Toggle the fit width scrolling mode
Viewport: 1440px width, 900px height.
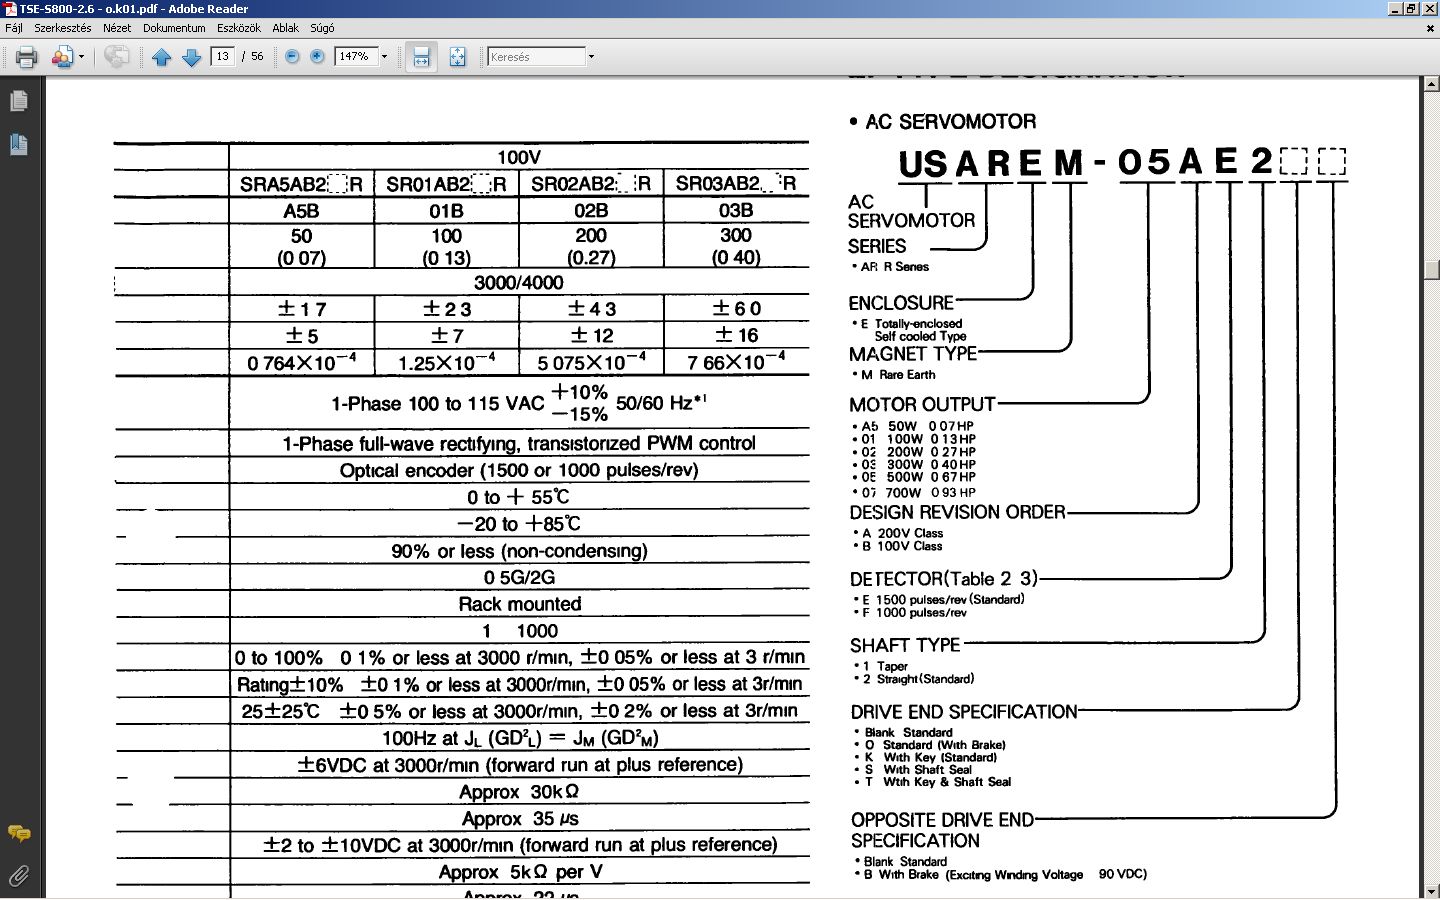click(x=421, y=57)
